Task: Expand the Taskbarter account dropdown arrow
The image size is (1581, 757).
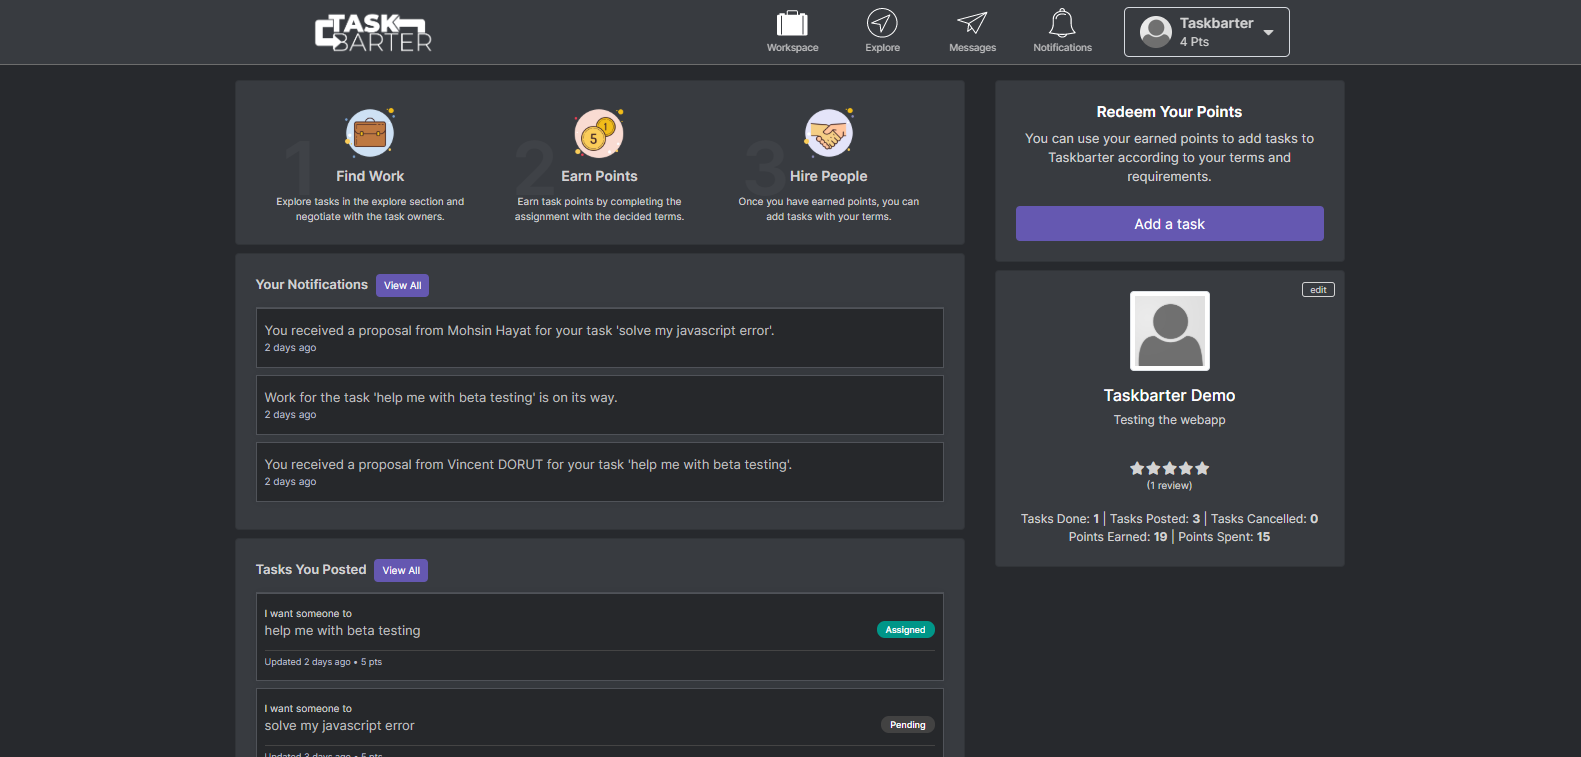Action: tap(1268, 33)
